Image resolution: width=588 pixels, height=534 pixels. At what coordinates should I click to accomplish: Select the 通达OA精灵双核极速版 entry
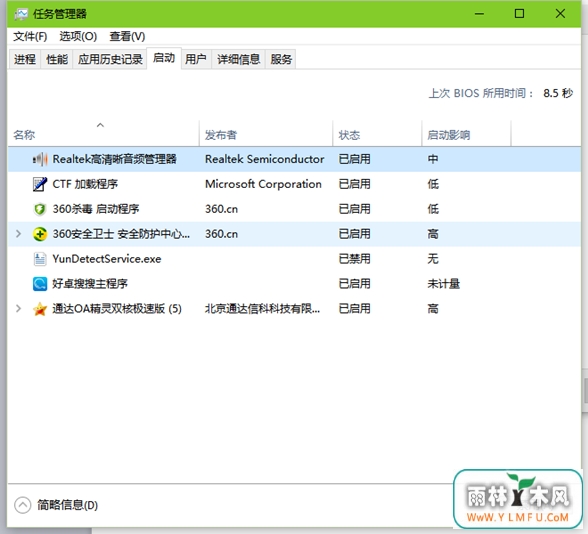coord(294,309)
